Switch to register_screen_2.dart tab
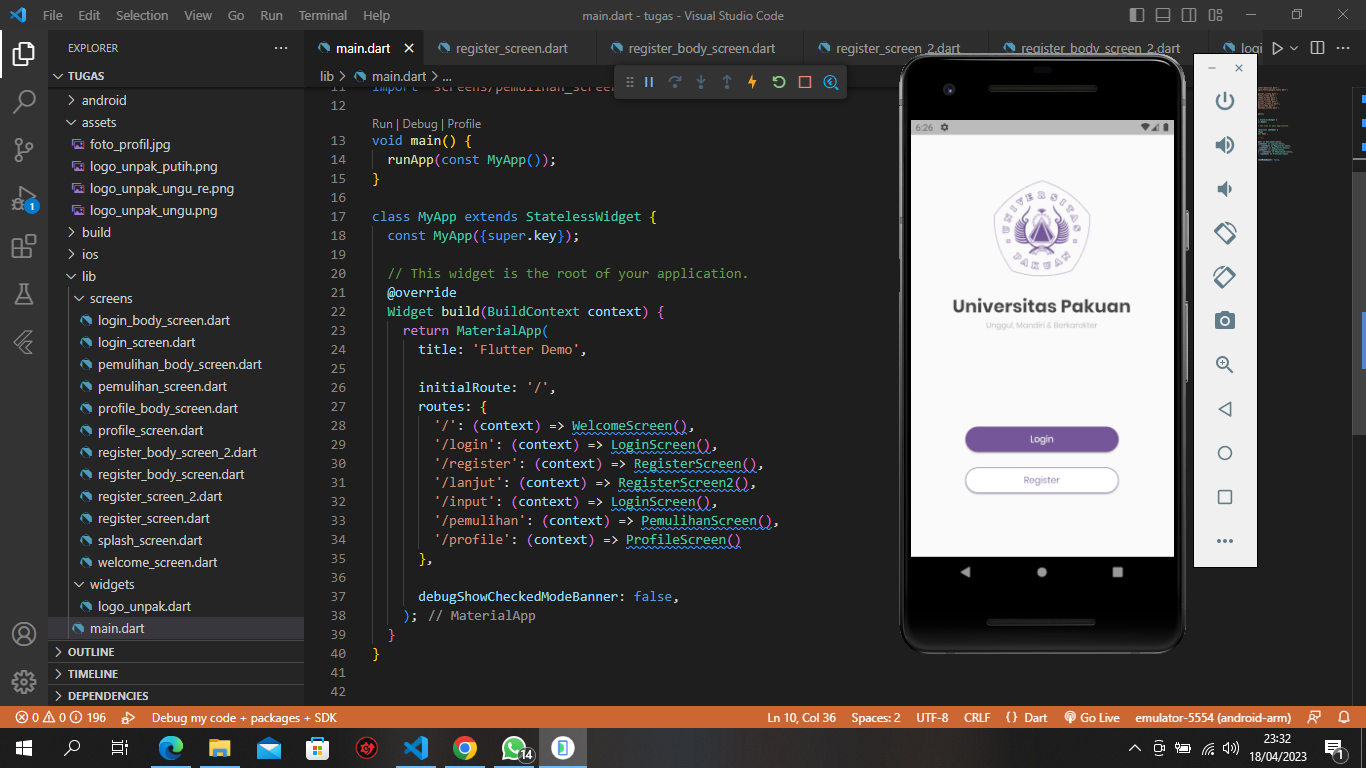1366x768 pixels. (897, 48)
